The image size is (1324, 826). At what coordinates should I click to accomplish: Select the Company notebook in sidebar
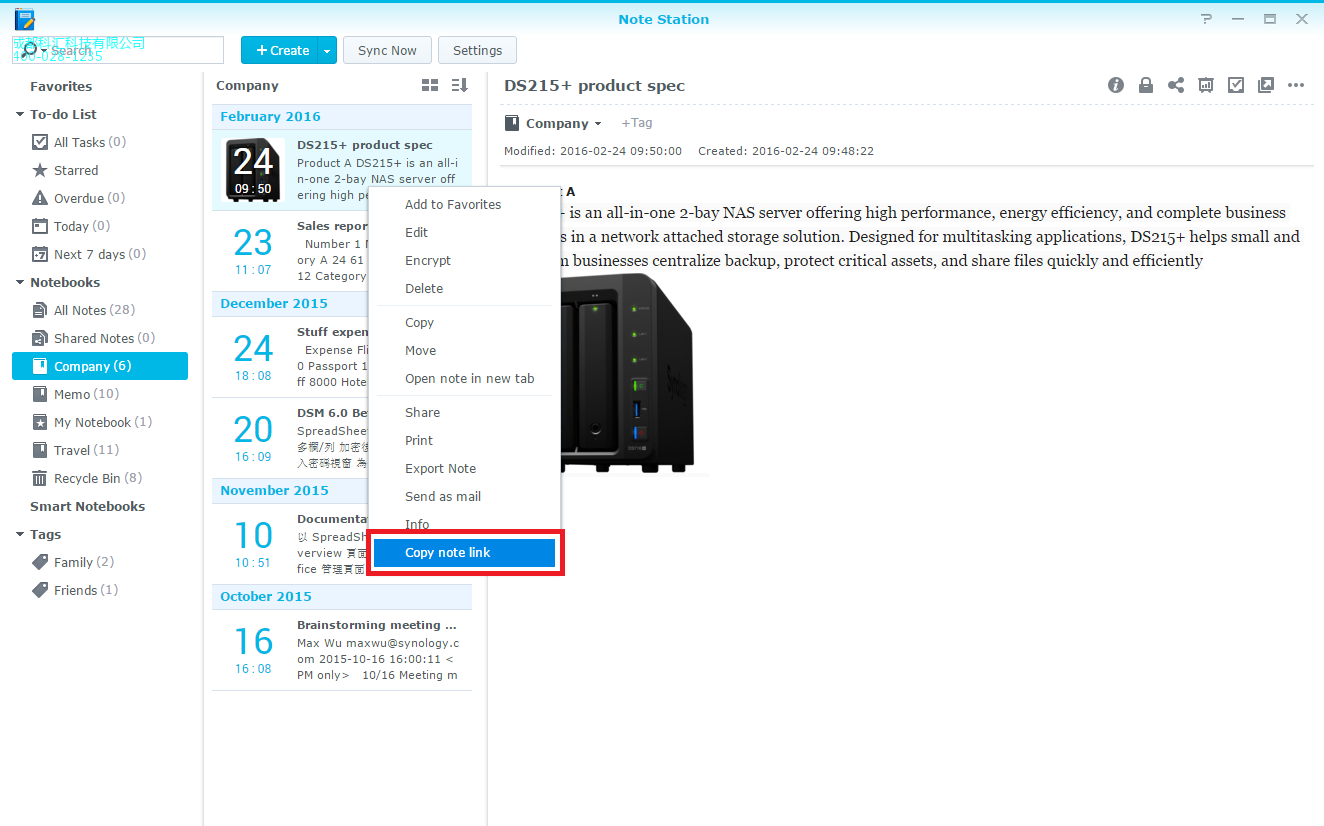coord(100,366)
